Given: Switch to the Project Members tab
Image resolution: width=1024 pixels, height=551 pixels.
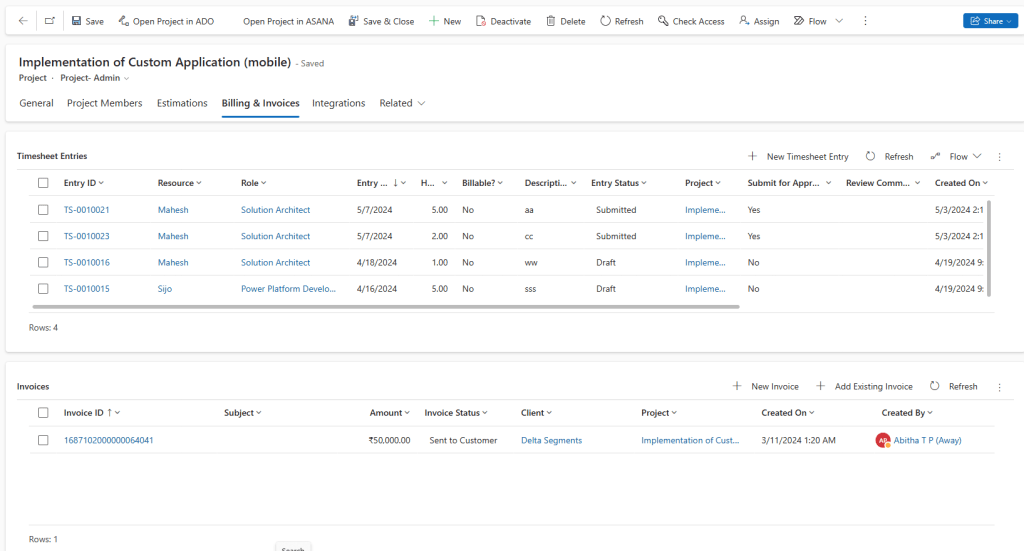Looking at the screenshot, I should tap(104, 103).
